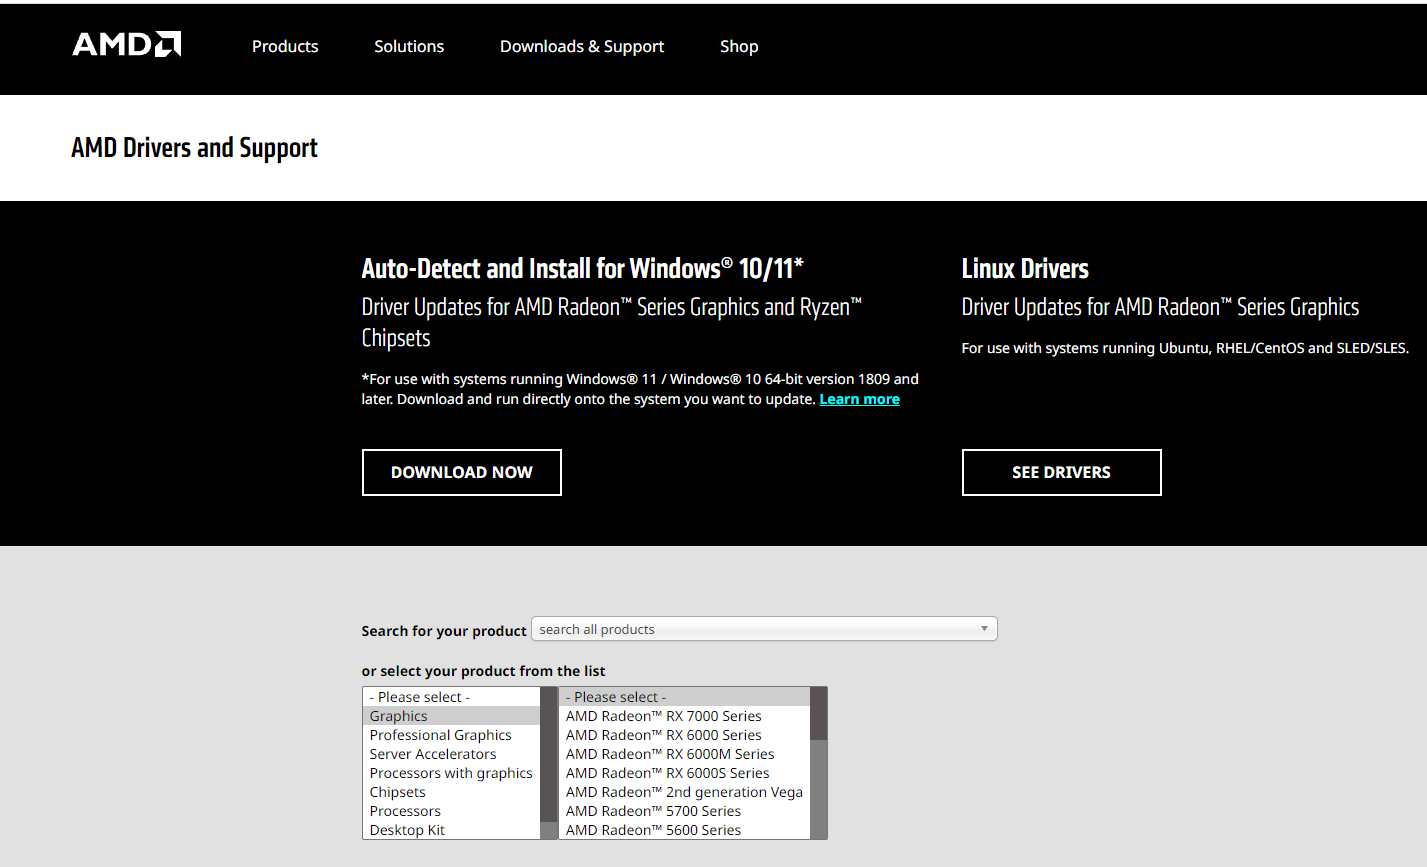Viewport: 1427px width, 867px height.
Task: Select Desktop Kit category
Action: pyautogui.click(x=451, y=830)
